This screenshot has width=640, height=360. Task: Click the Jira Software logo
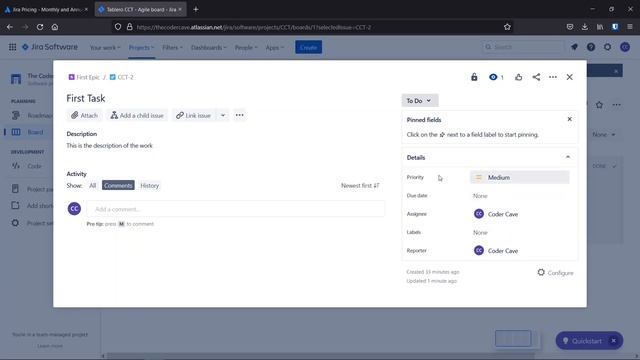tap(49, 47)
